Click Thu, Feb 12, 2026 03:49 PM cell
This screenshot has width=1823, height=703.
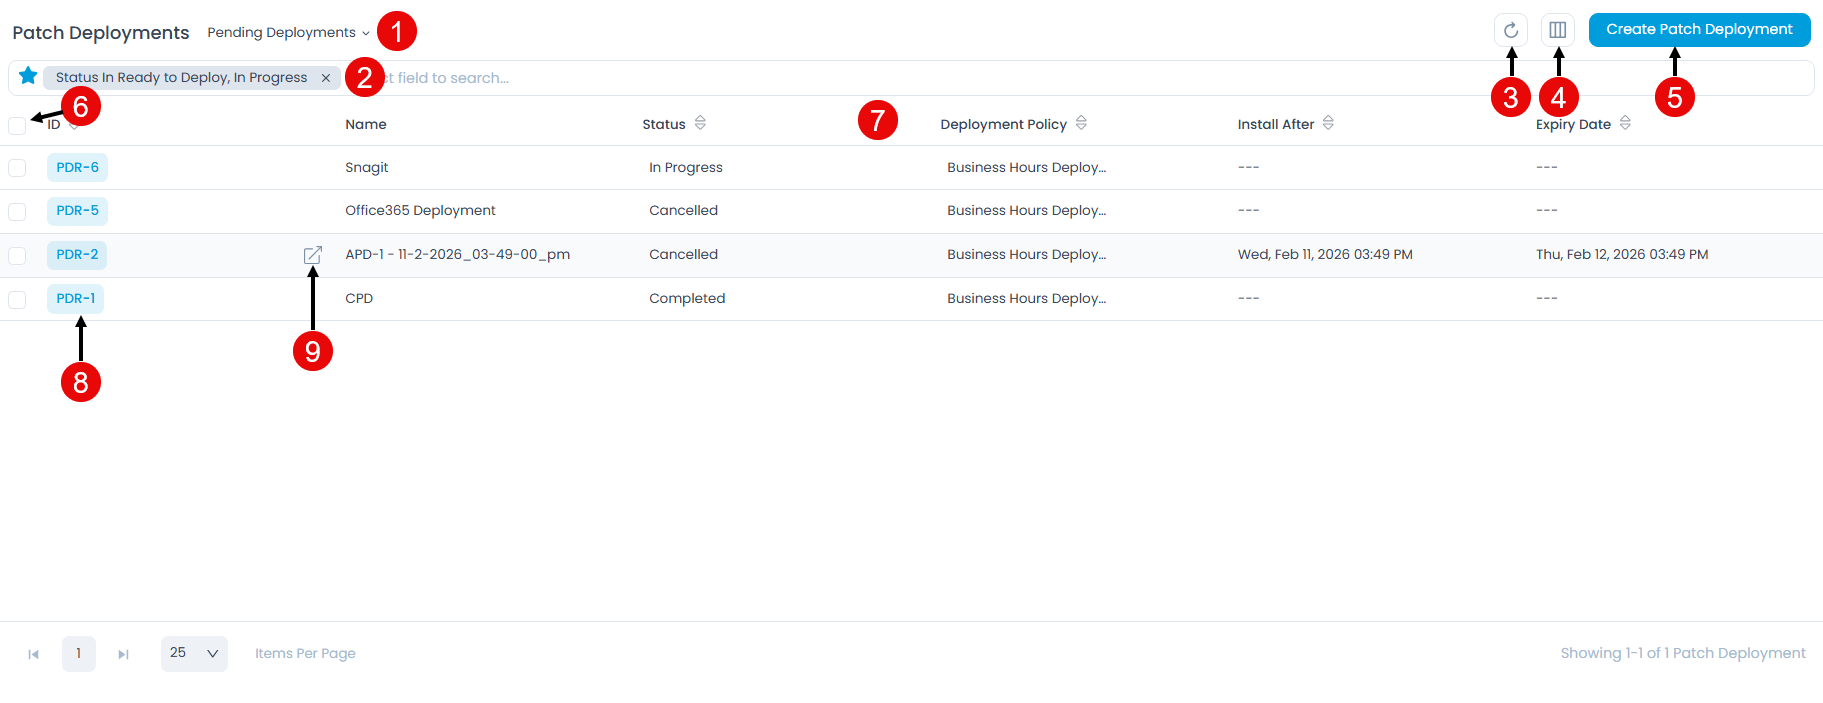click(1622, 254)
